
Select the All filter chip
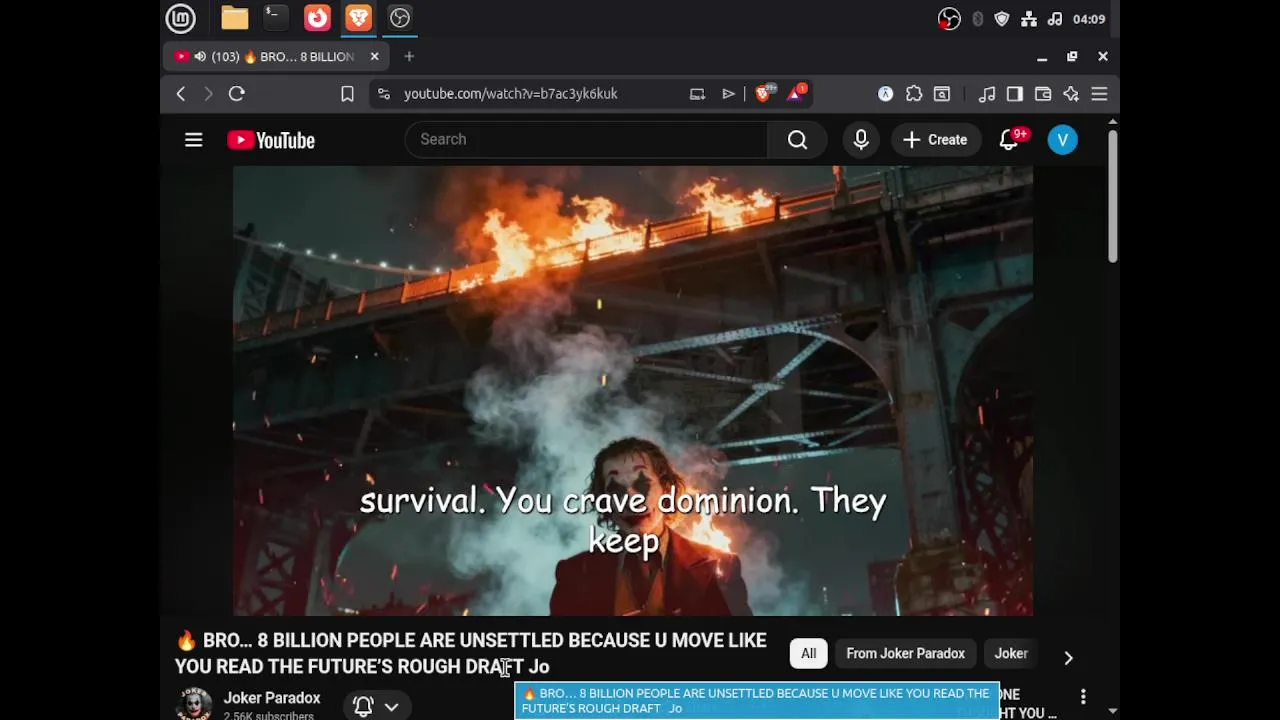808,654
